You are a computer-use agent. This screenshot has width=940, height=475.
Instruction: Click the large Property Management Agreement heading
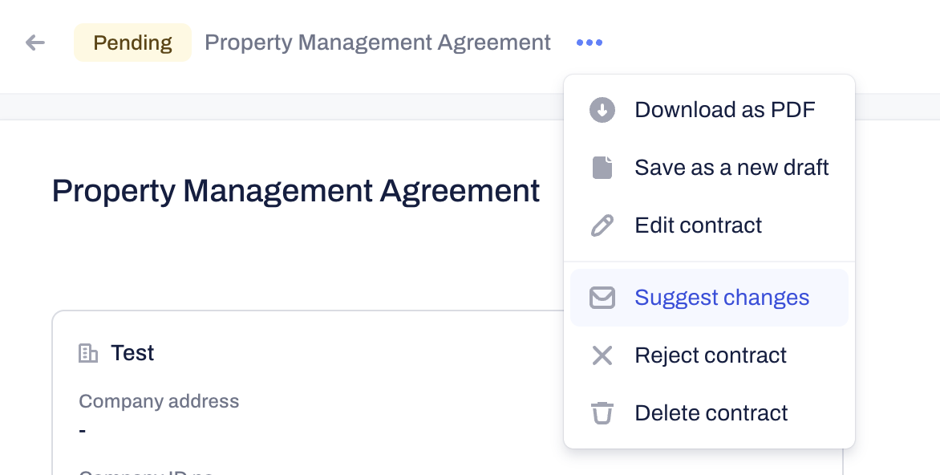click(296, 191)
